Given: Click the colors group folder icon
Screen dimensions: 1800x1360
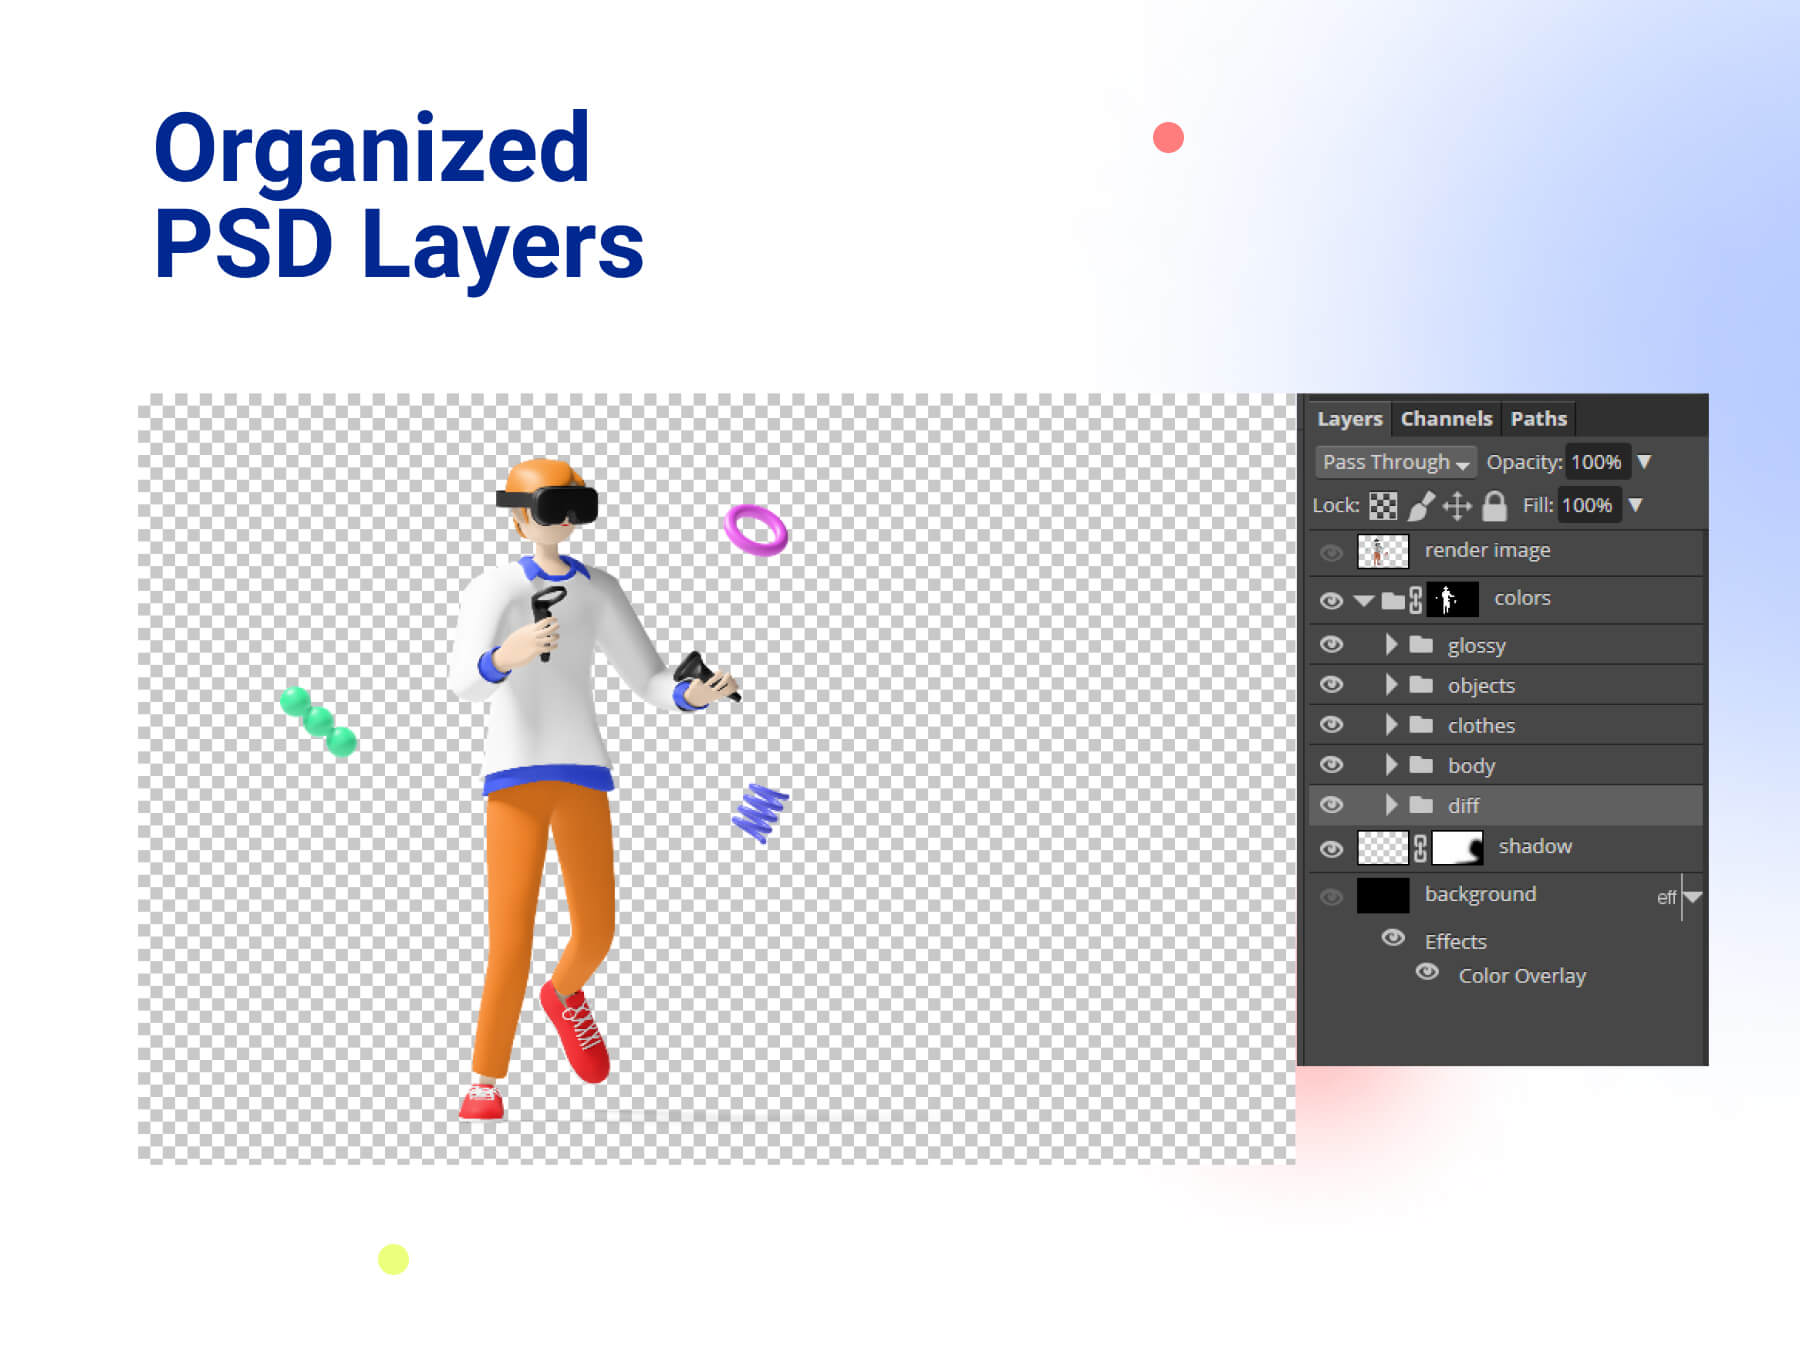Looking at the screenshot, I should pyautogui.click(x=1392, y=598).
